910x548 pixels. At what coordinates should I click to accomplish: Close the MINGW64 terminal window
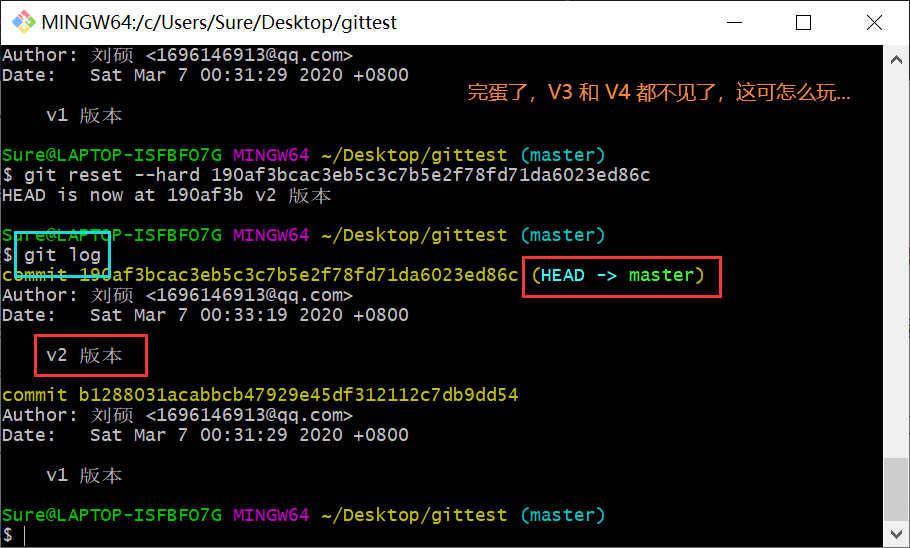874,23
